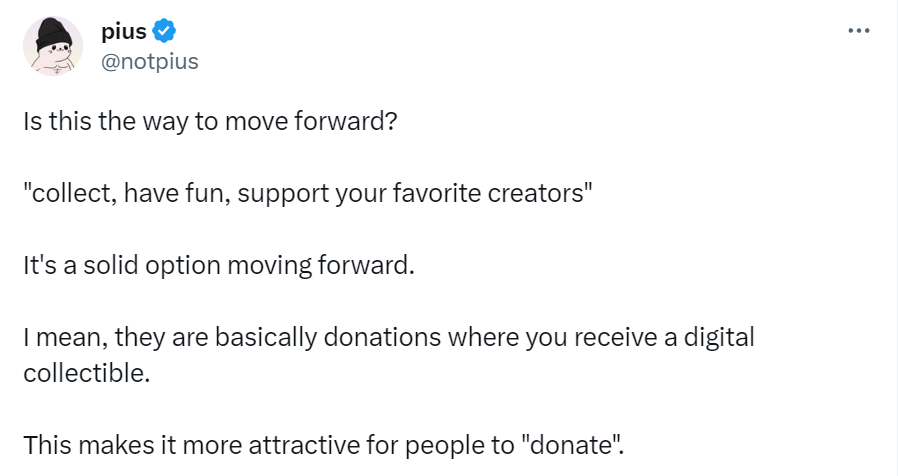Click the word "digital" in the tweet
This screenshot has width=898, height=476.
click(x=717, y=338)
